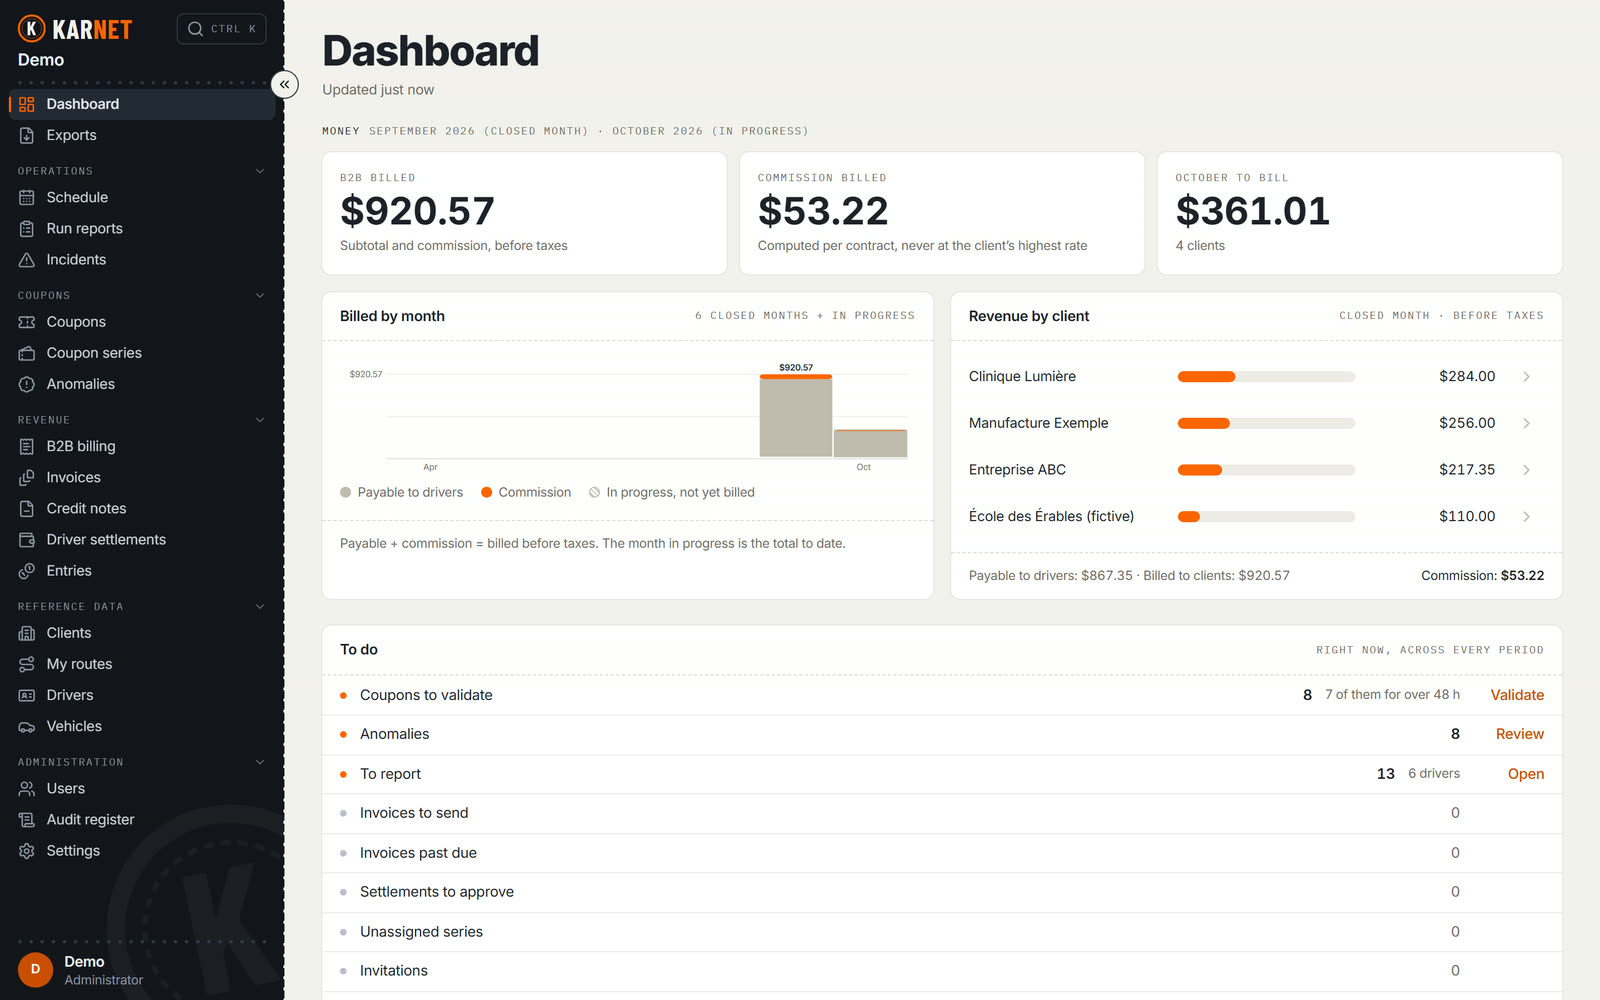
Task: Click the Unassigned series row
Action: (942, 932)
